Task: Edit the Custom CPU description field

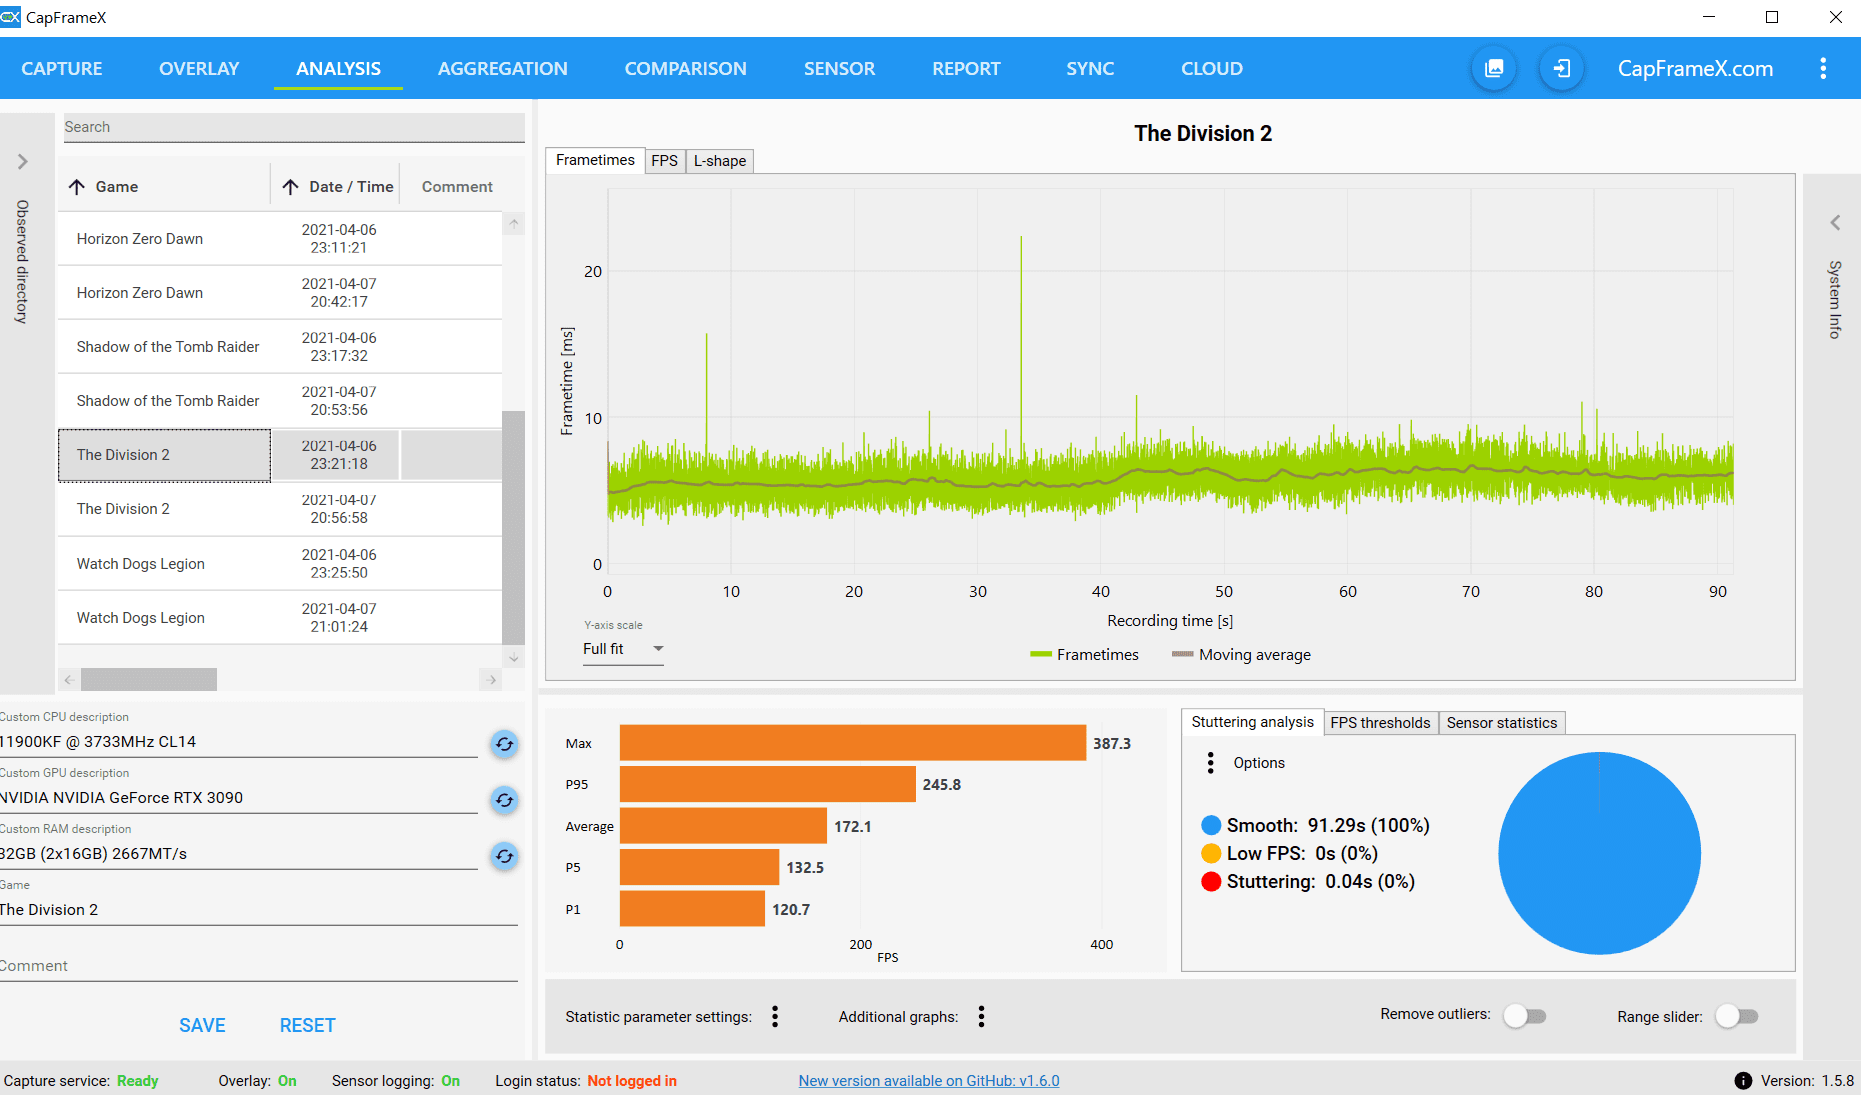Action: [239, 742]
